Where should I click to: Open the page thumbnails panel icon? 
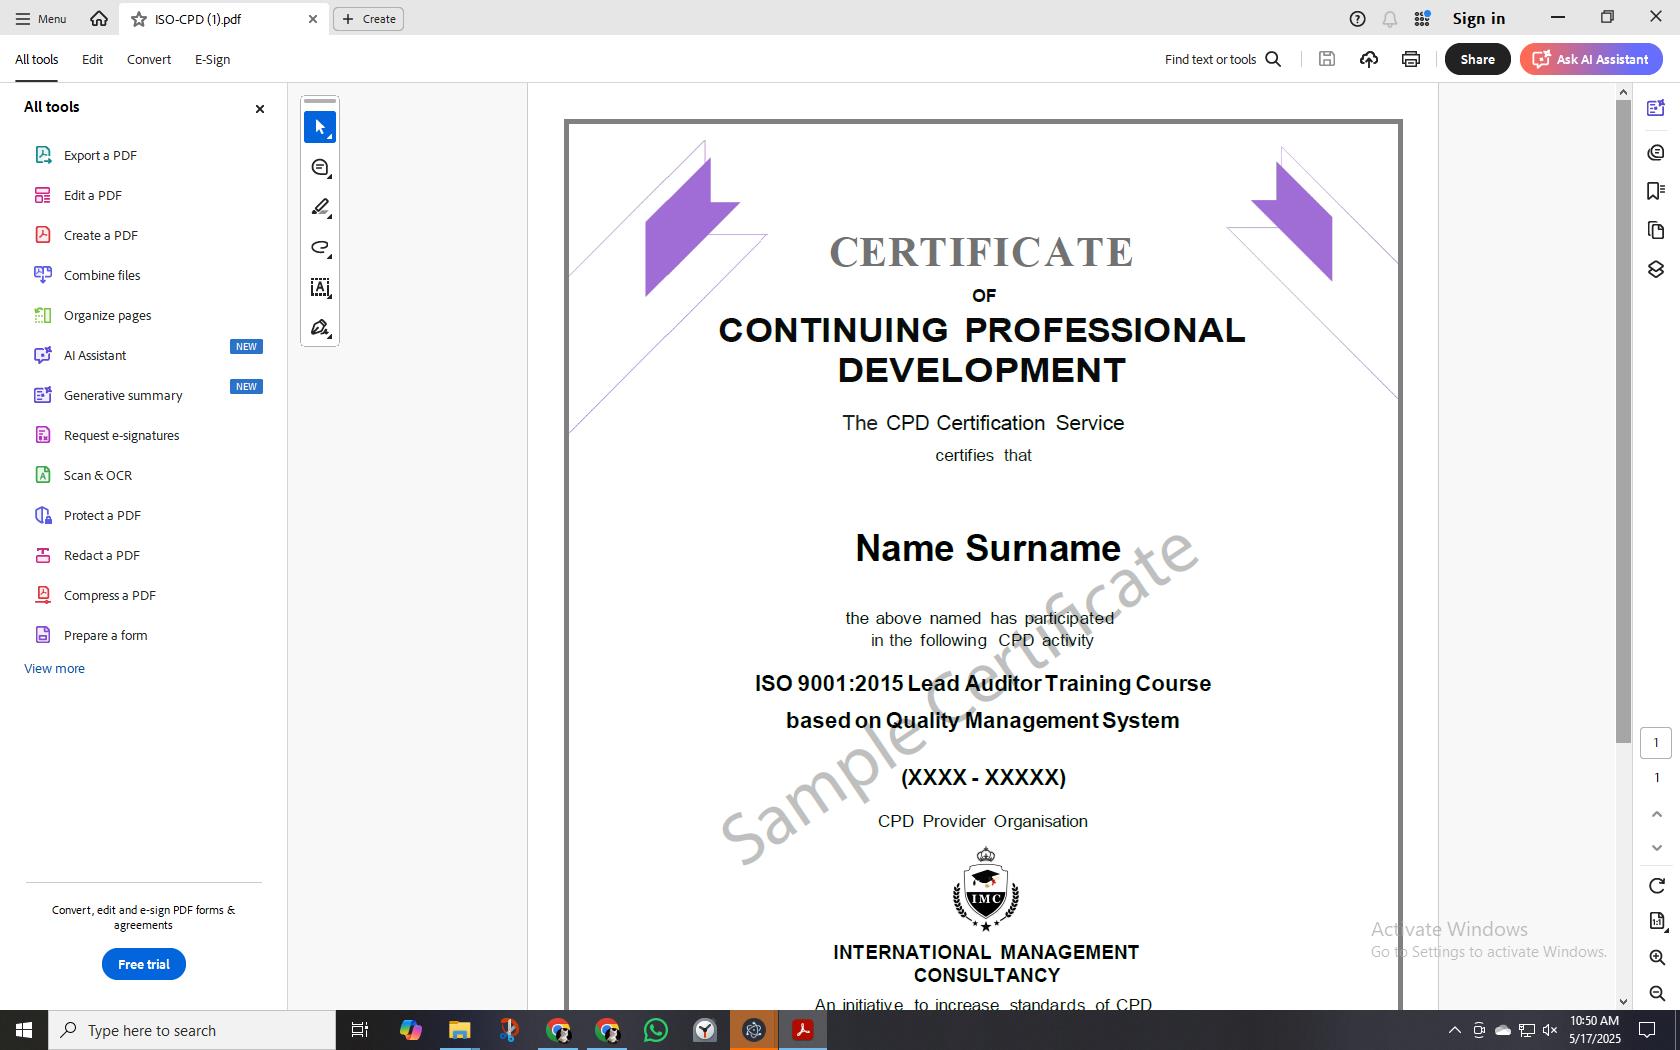tap(1656, 231)
